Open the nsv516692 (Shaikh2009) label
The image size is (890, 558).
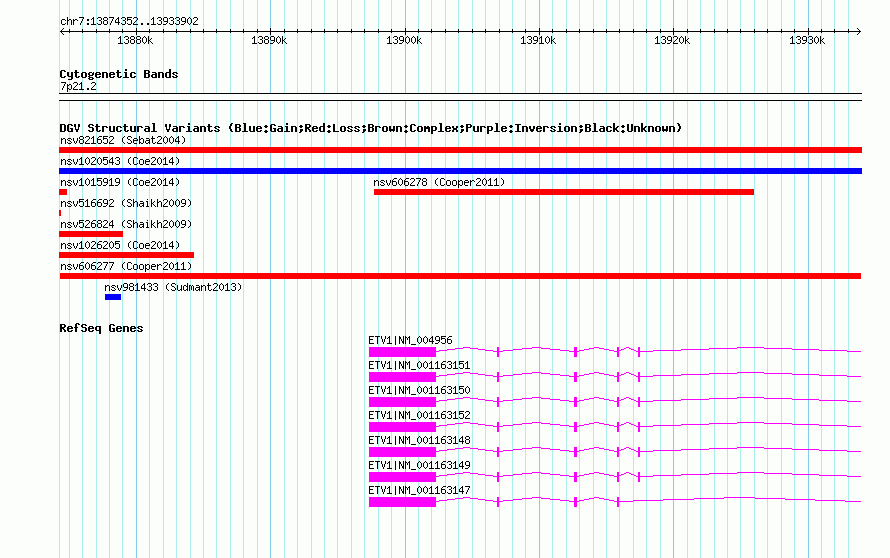point(126,203)
